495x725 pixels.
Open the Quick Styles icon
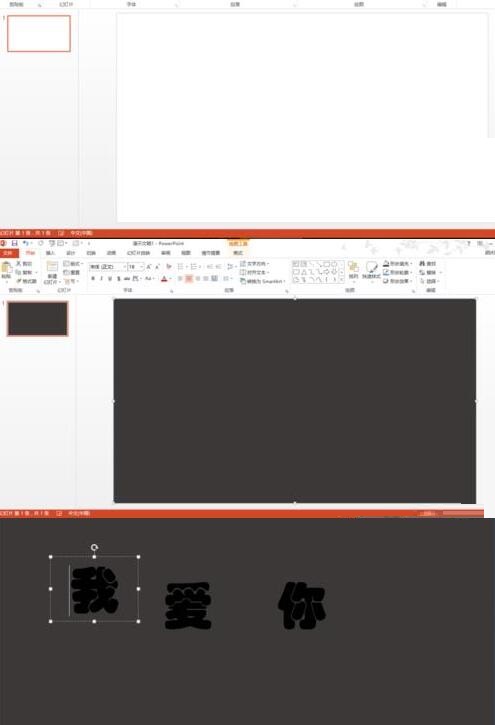coord(371,267)
